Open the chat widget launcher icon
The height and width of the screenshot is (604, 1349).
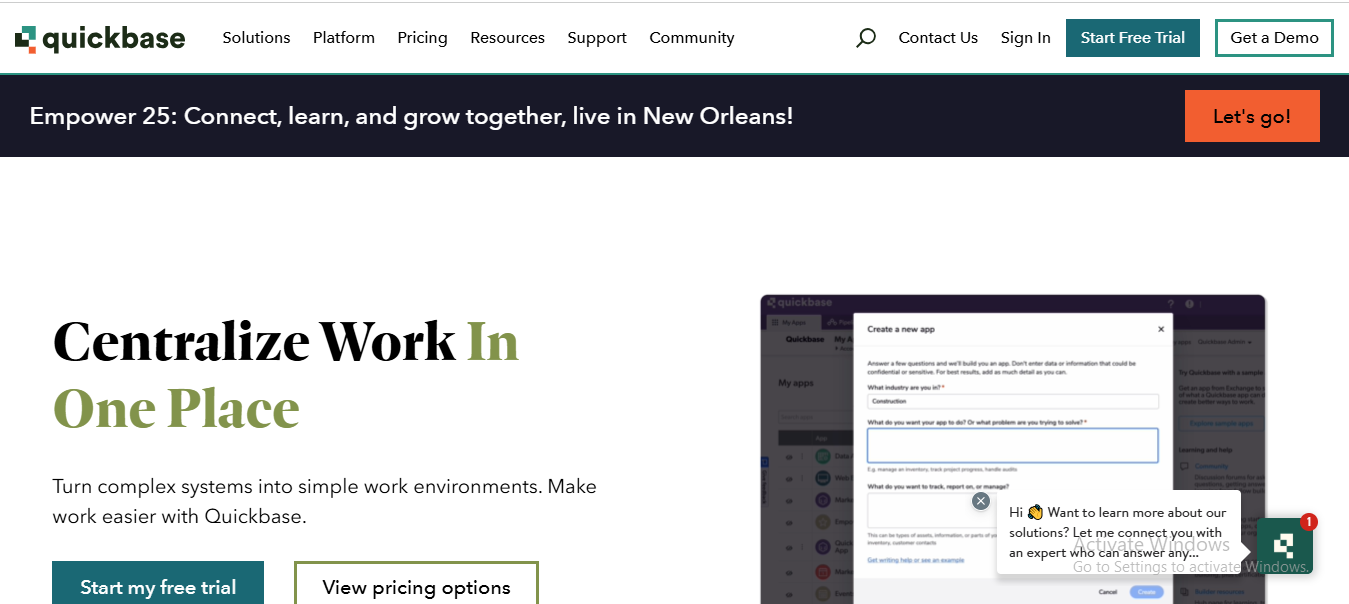(x=1285, y=546)
